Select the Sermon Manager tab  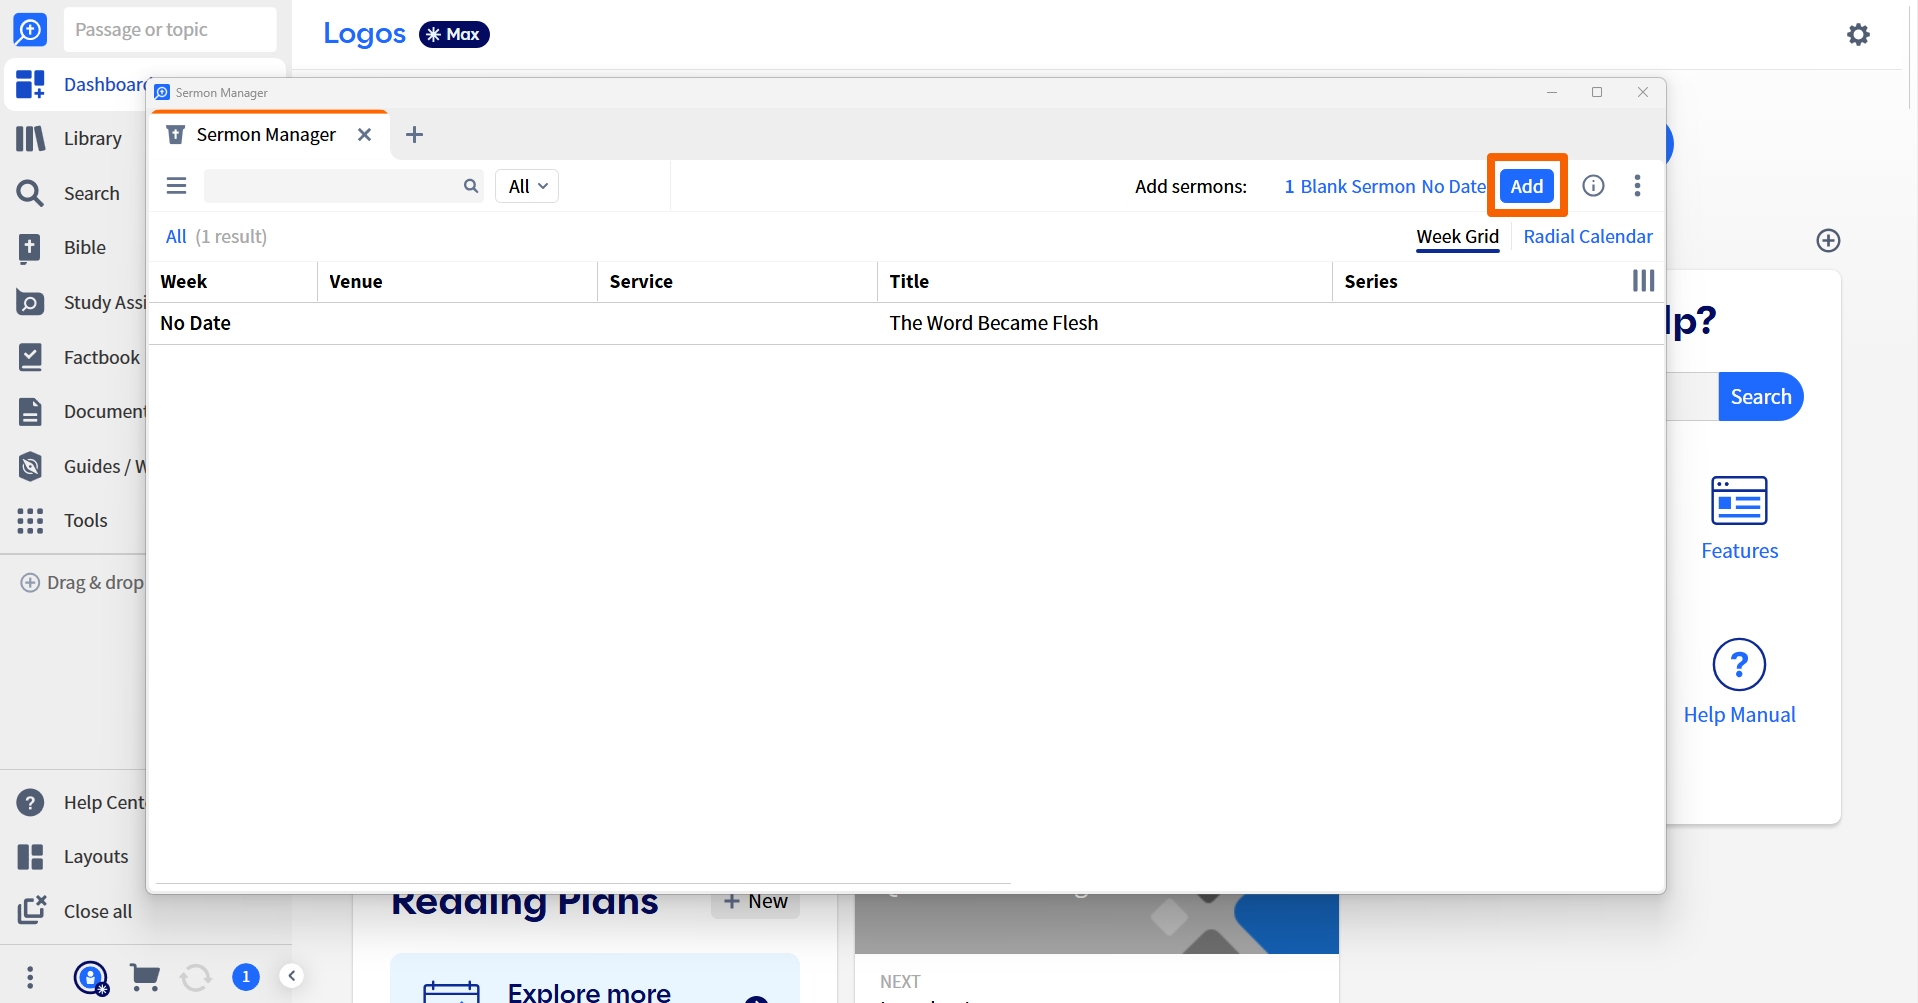(x=265, y=135)
